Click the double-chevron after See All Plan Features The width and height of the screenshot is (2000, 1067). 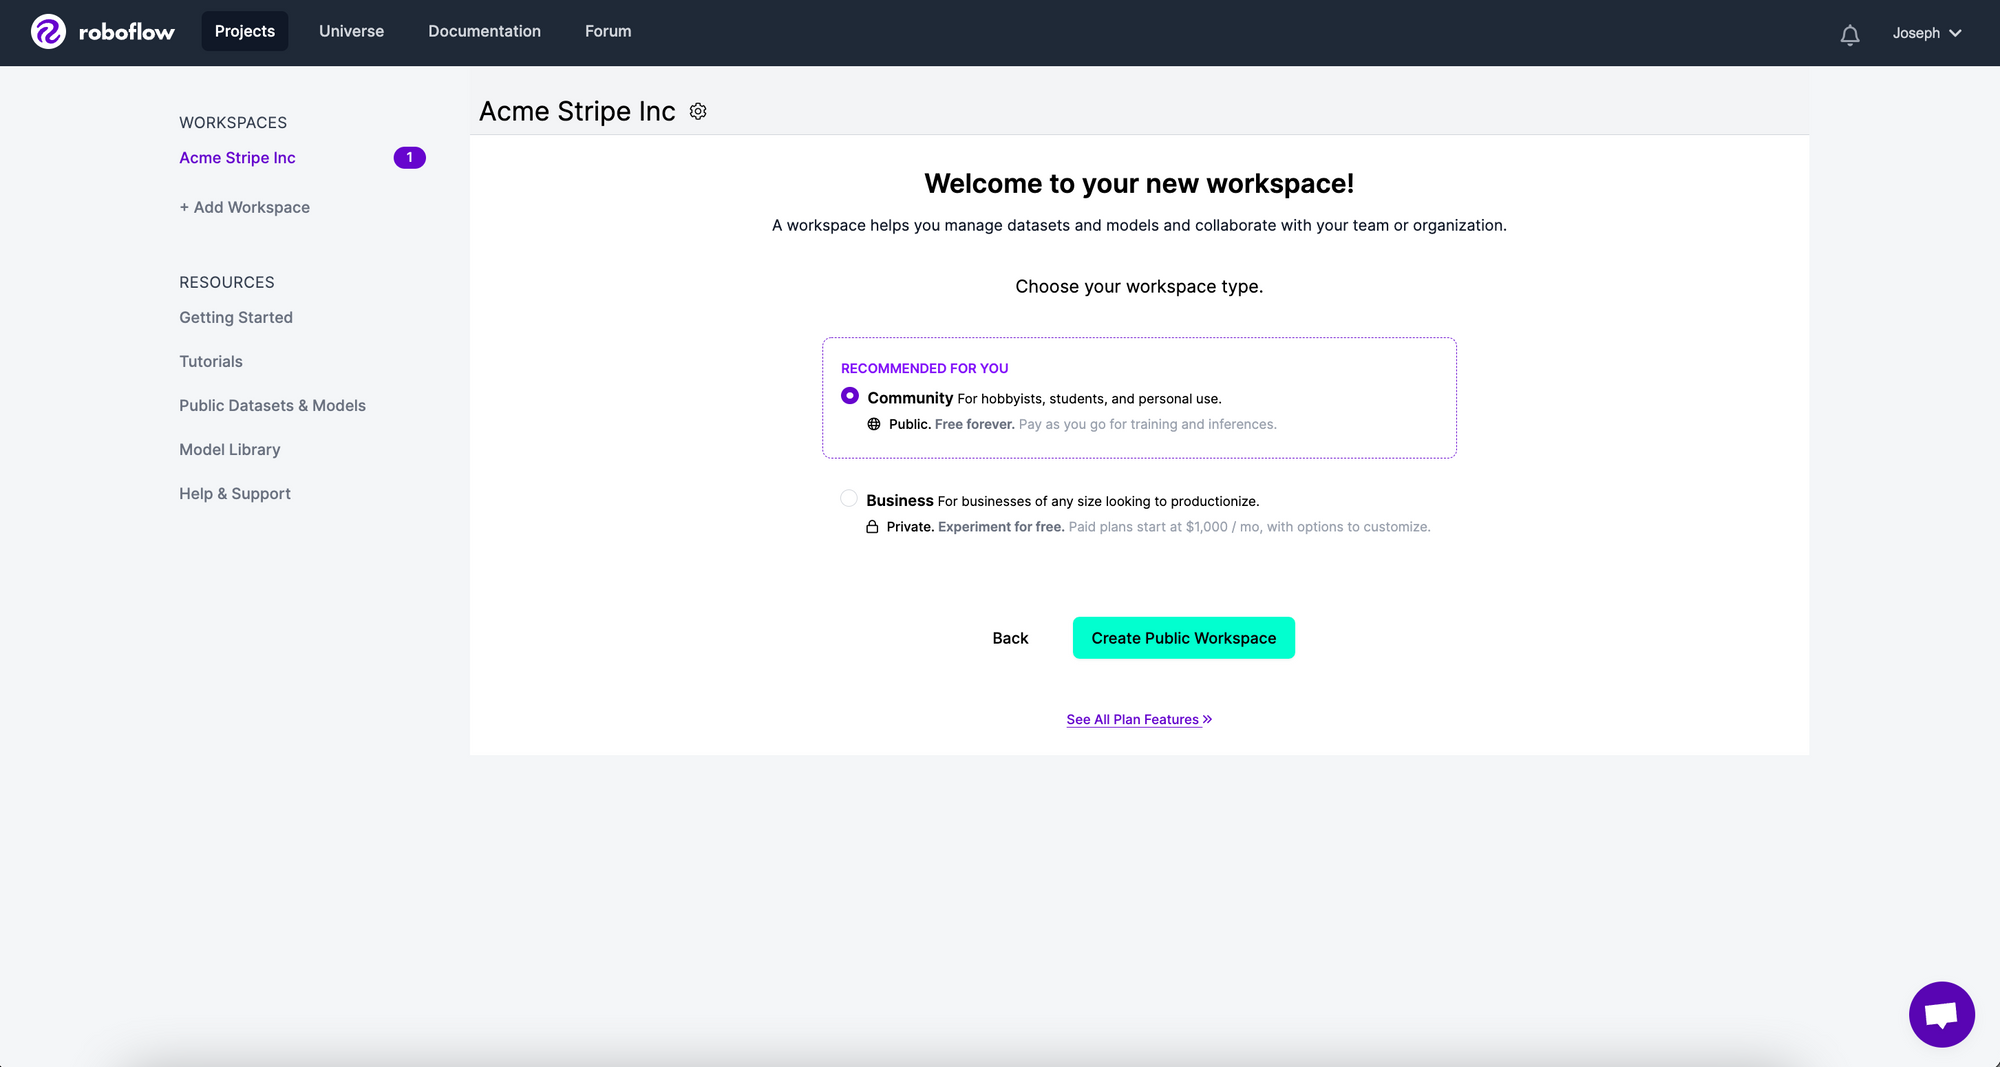coord(1207,718)
